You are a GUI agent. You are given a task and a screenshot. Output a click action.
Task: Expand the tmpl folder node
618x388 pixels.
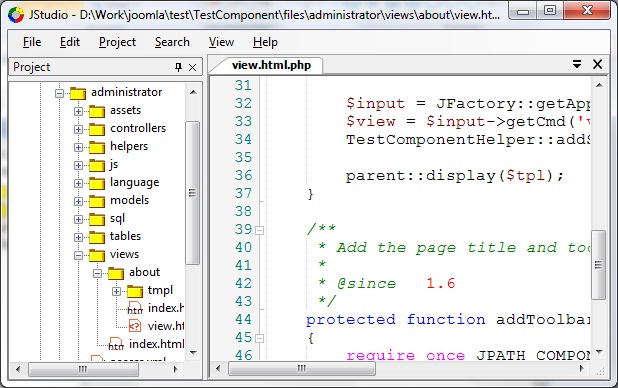tap(116, 291)
